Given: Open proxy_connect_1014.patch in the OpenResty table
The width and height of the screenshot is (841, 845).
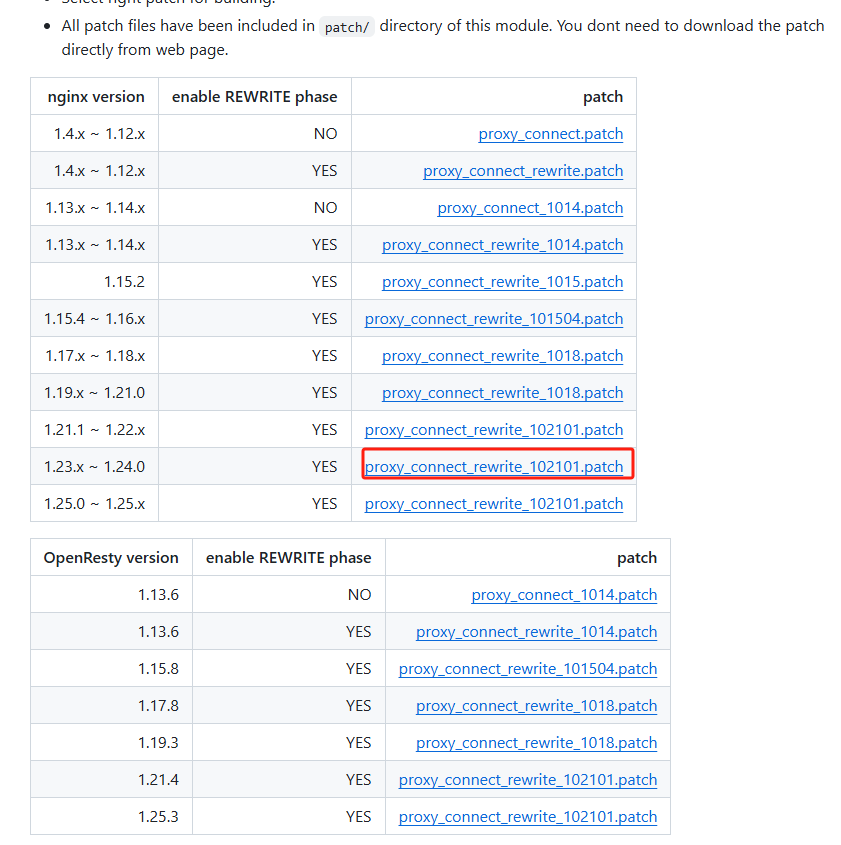Looking at the screenshot, I should [x=564, y=595].
